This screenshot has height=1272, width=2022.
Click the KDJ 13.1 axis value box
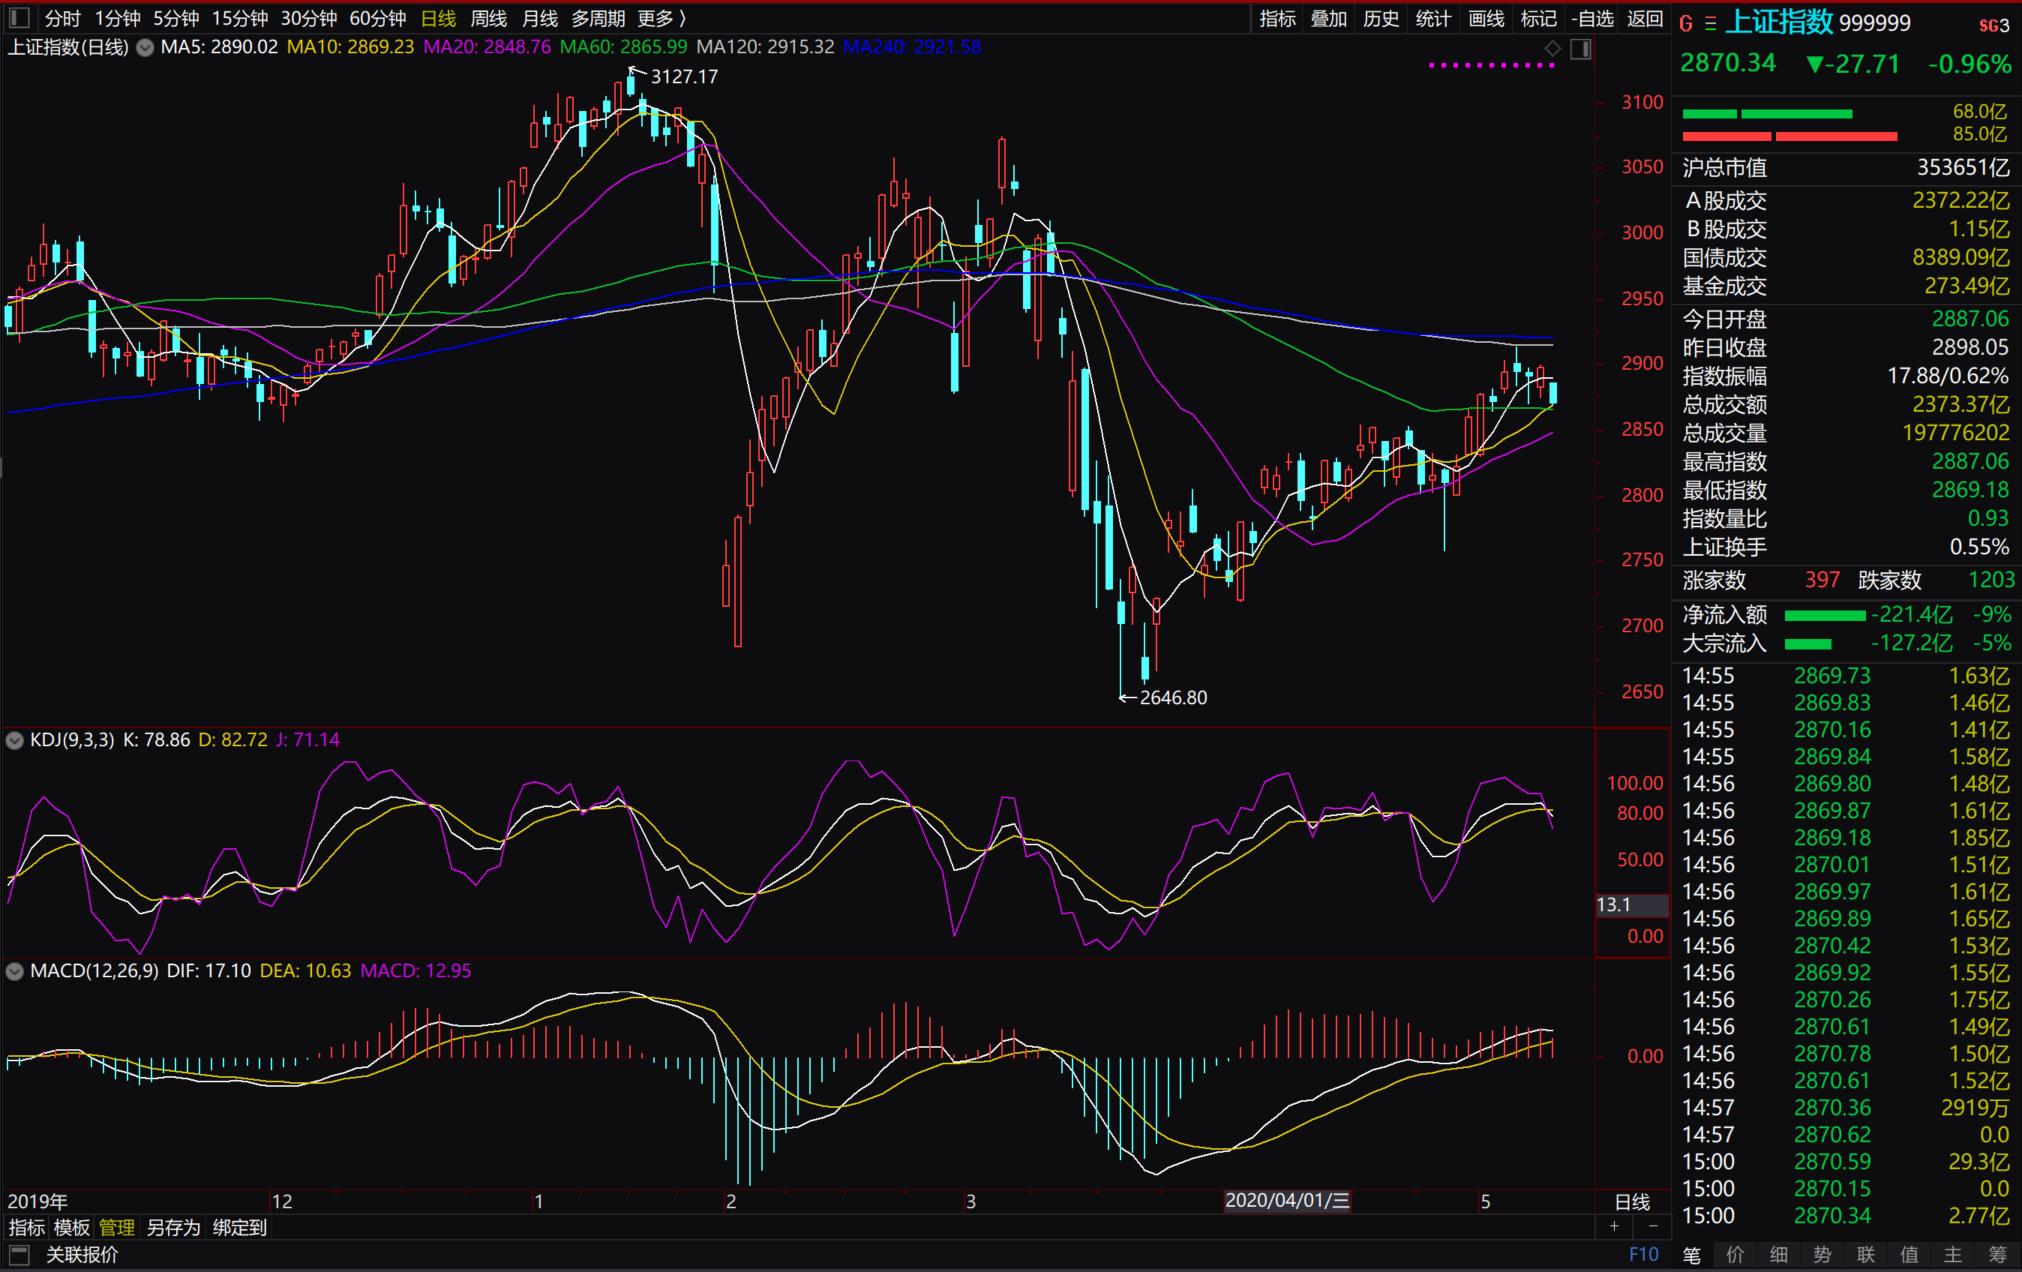click(1631, 905)
